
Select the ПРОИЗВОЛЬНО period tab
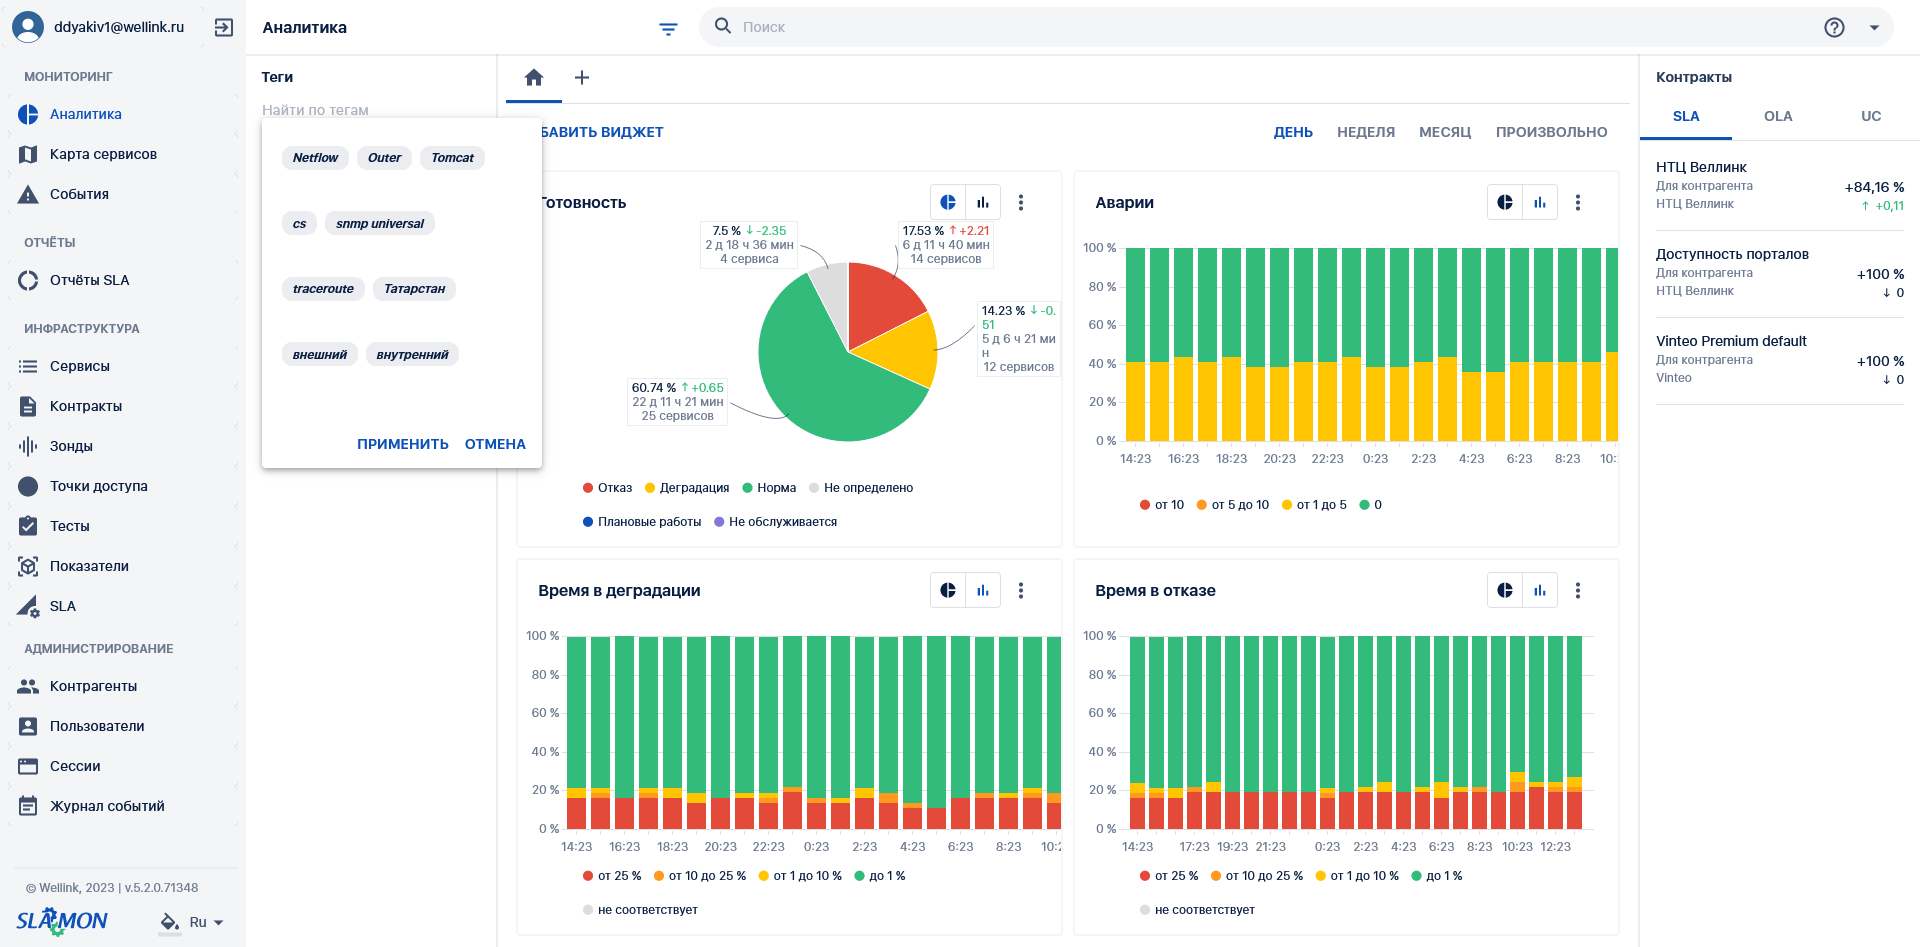(1551, 132)
